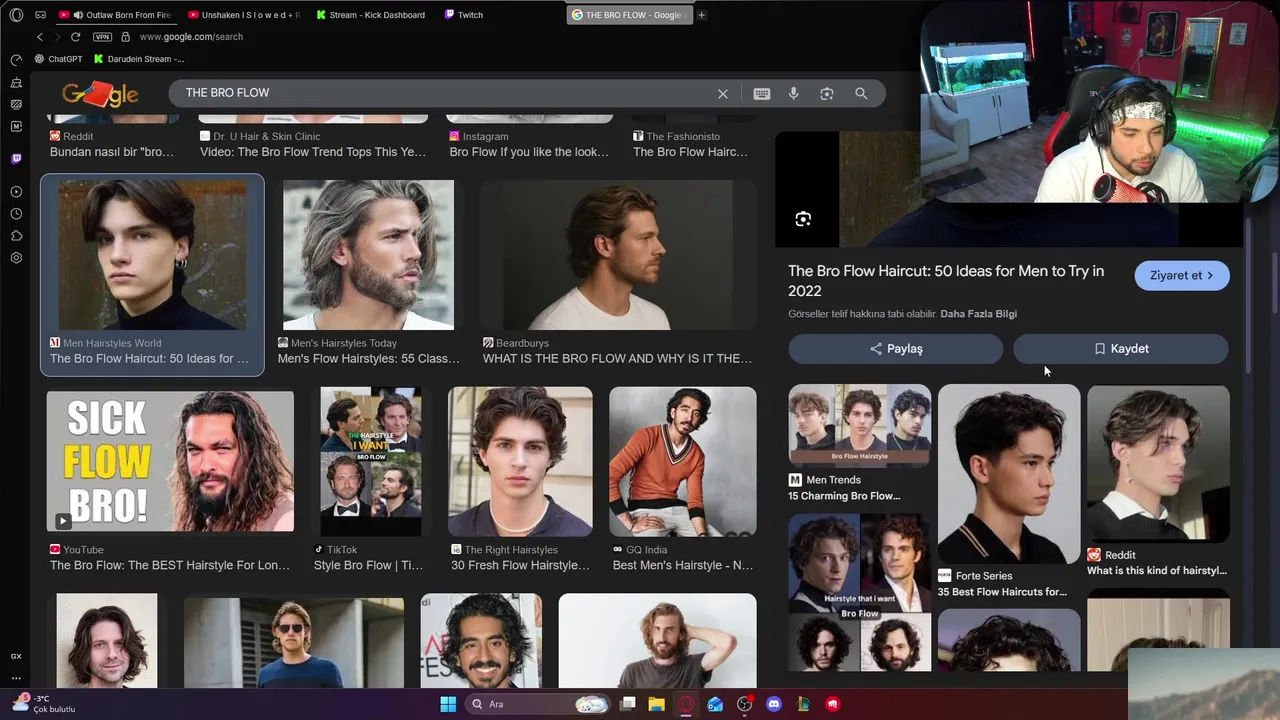Clear the search box with X
The image size is (1280, 720).
723,94
